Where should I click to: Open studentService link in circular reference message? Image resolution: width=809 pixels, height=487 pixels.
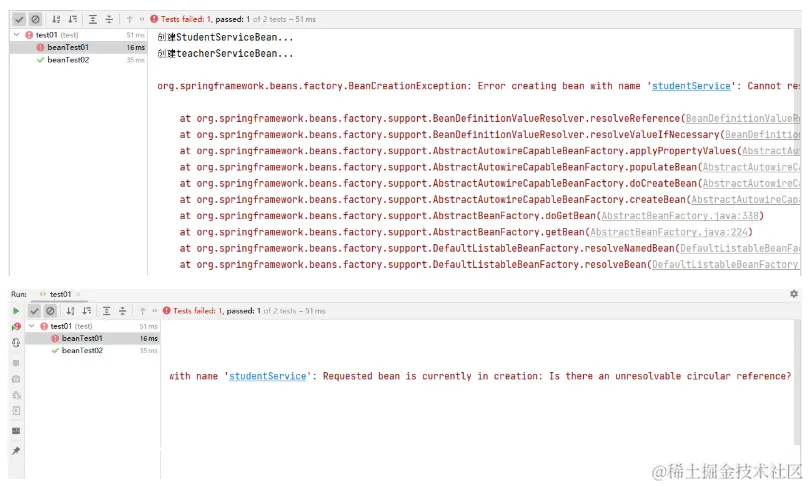tap(268, 376)
